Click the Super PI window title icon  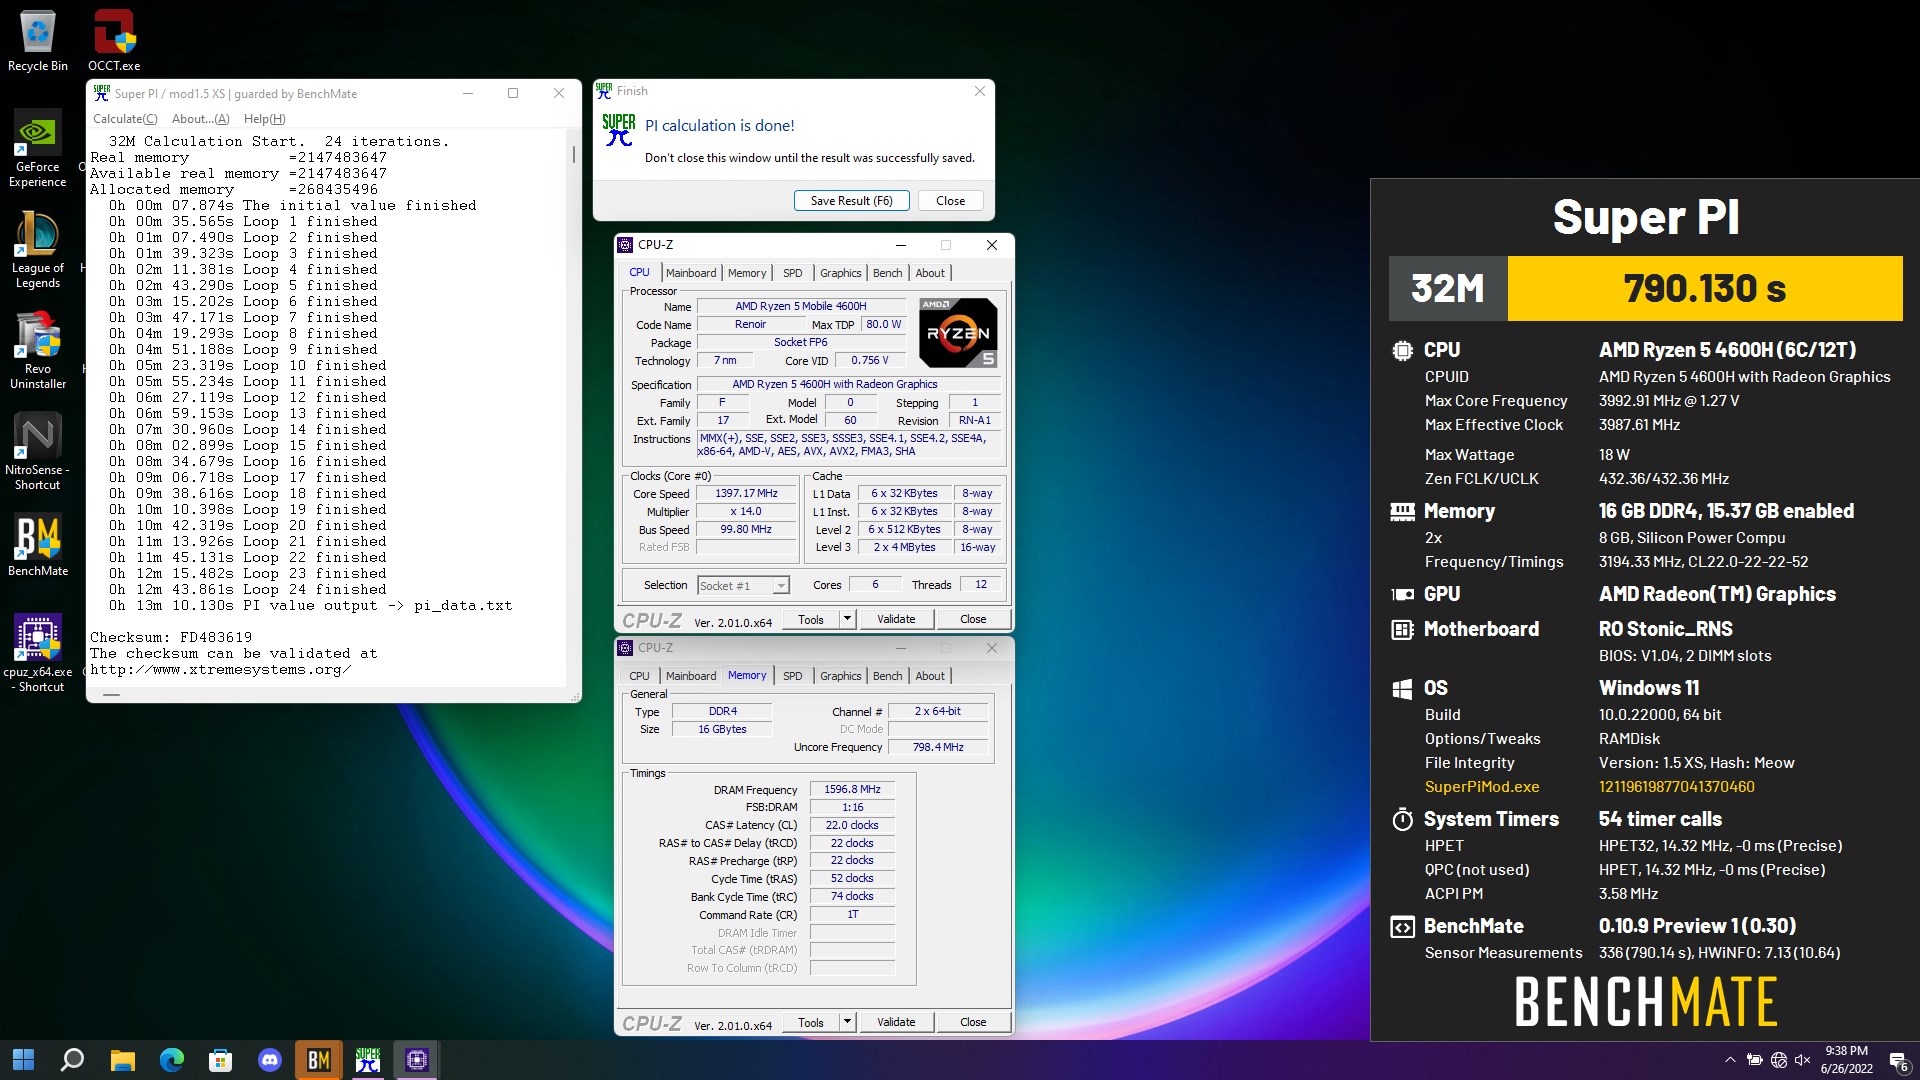[101, 93]
